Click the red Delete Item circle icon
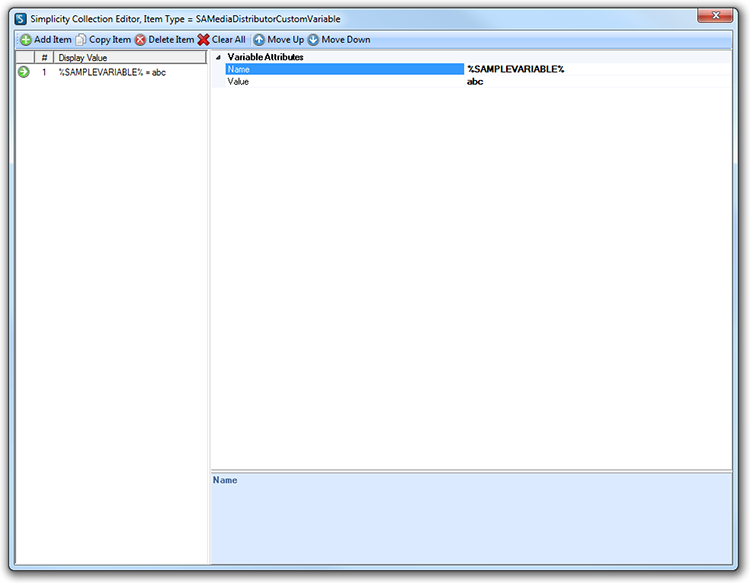The image size is (750, 583). point(140,40)
